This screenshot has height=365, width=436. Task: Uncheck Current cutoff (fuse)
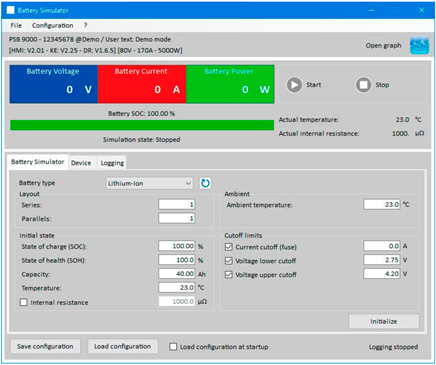click(229, 247)
